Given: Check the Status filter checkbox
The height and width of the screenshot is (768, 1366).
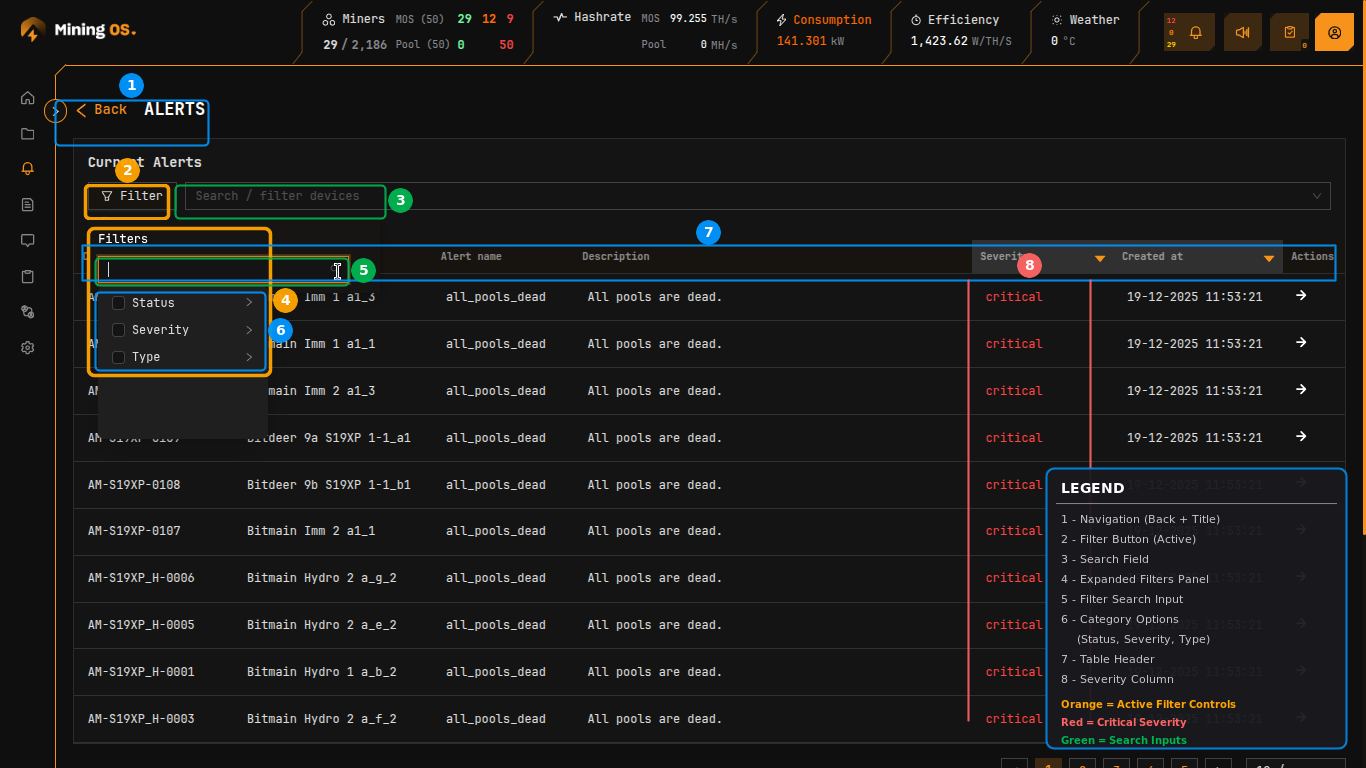Looking at the screenshot, I should point(119,302).
